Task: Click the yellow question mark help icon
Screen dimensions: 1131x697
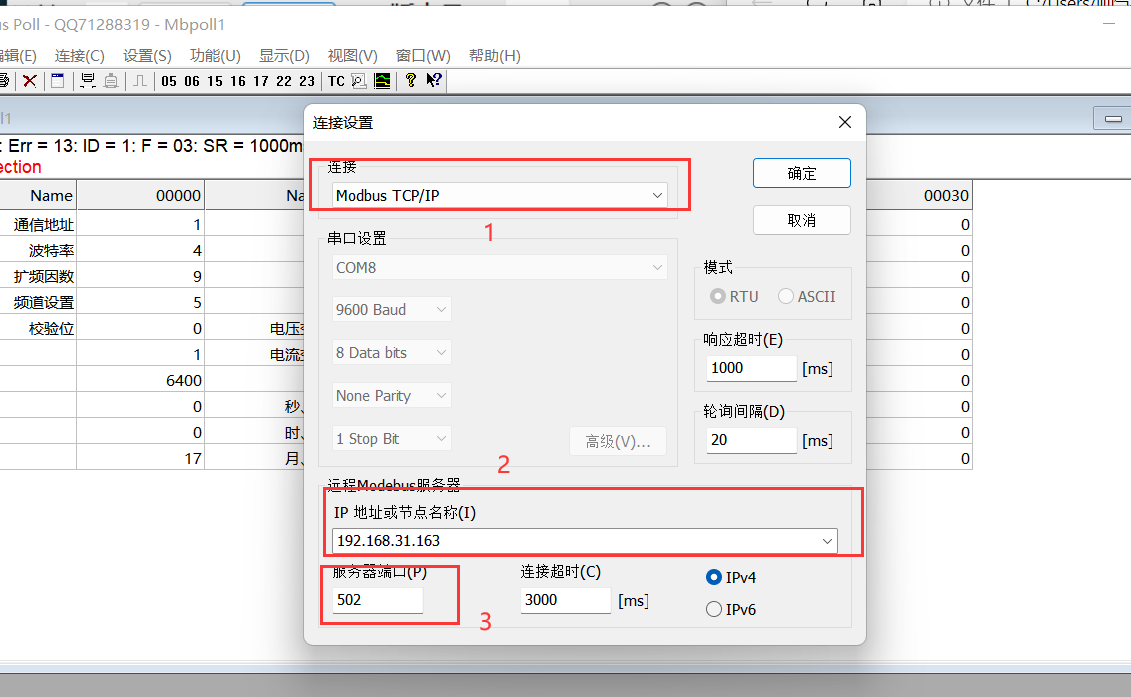Action: (x=410, y=81)
